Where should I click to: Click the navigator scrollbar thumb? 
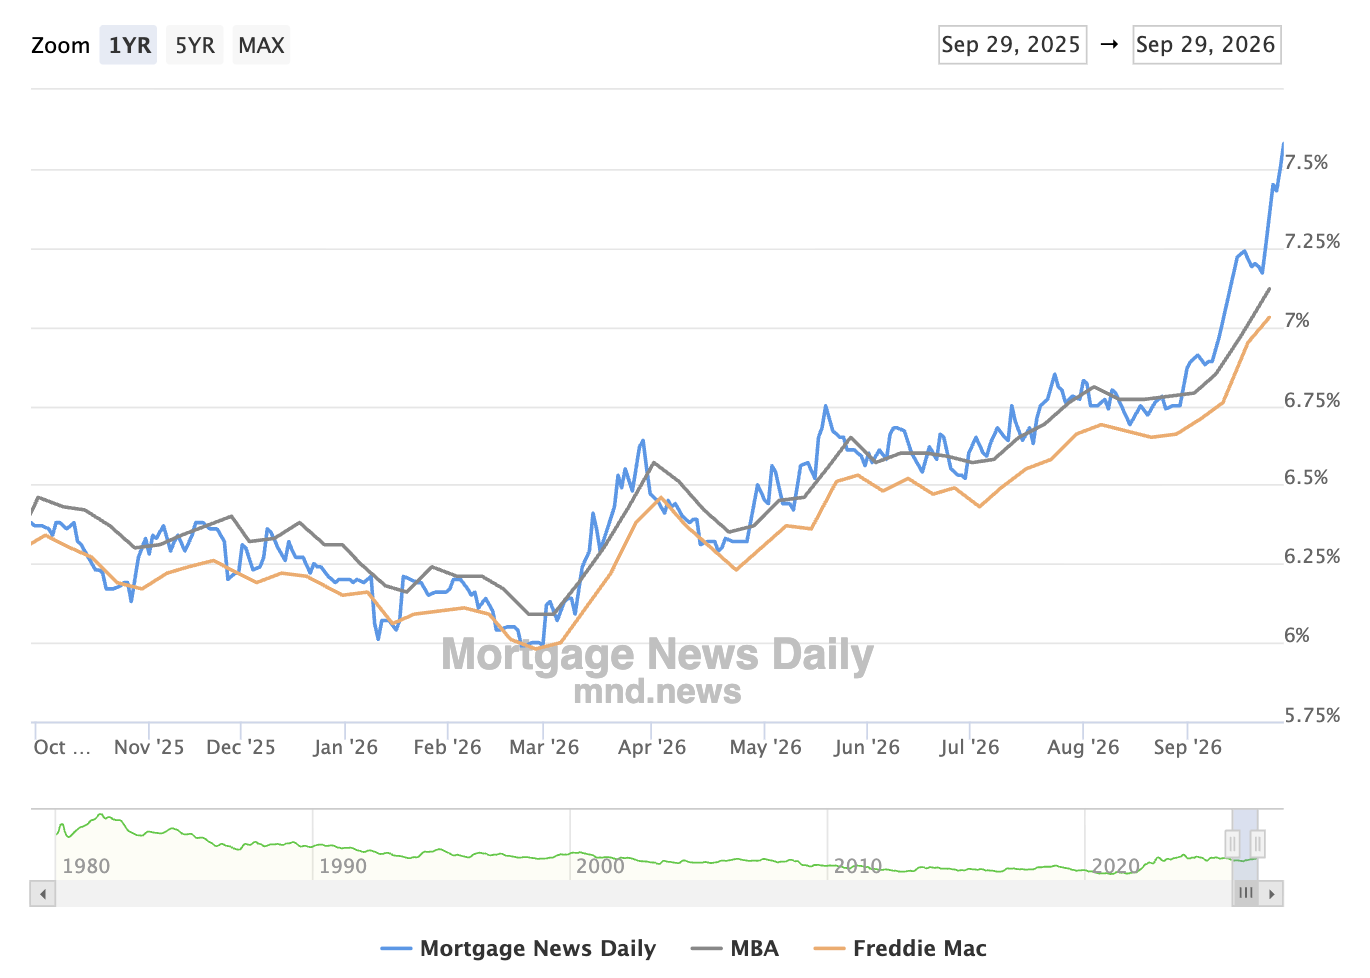pyautogui.click(x=1245, y=894)
